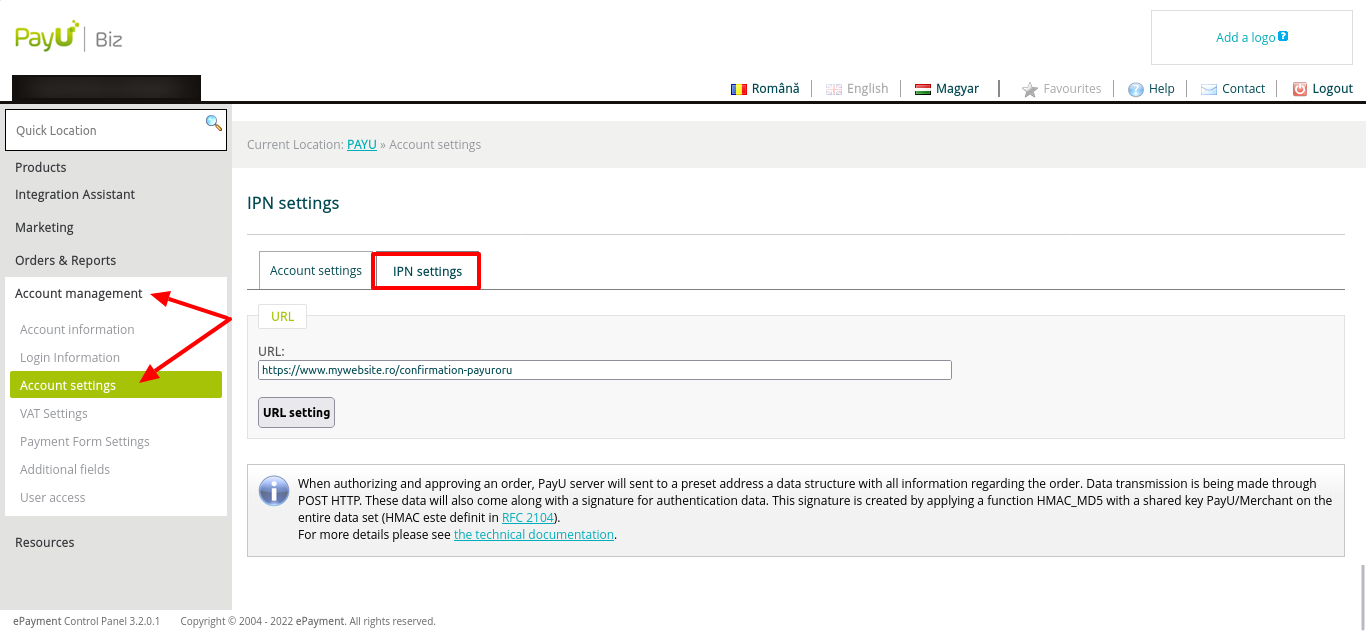This screenshot has height=632, width=1366.
Task: Click the Add a logo help icon
Action: pos(1283,37)
